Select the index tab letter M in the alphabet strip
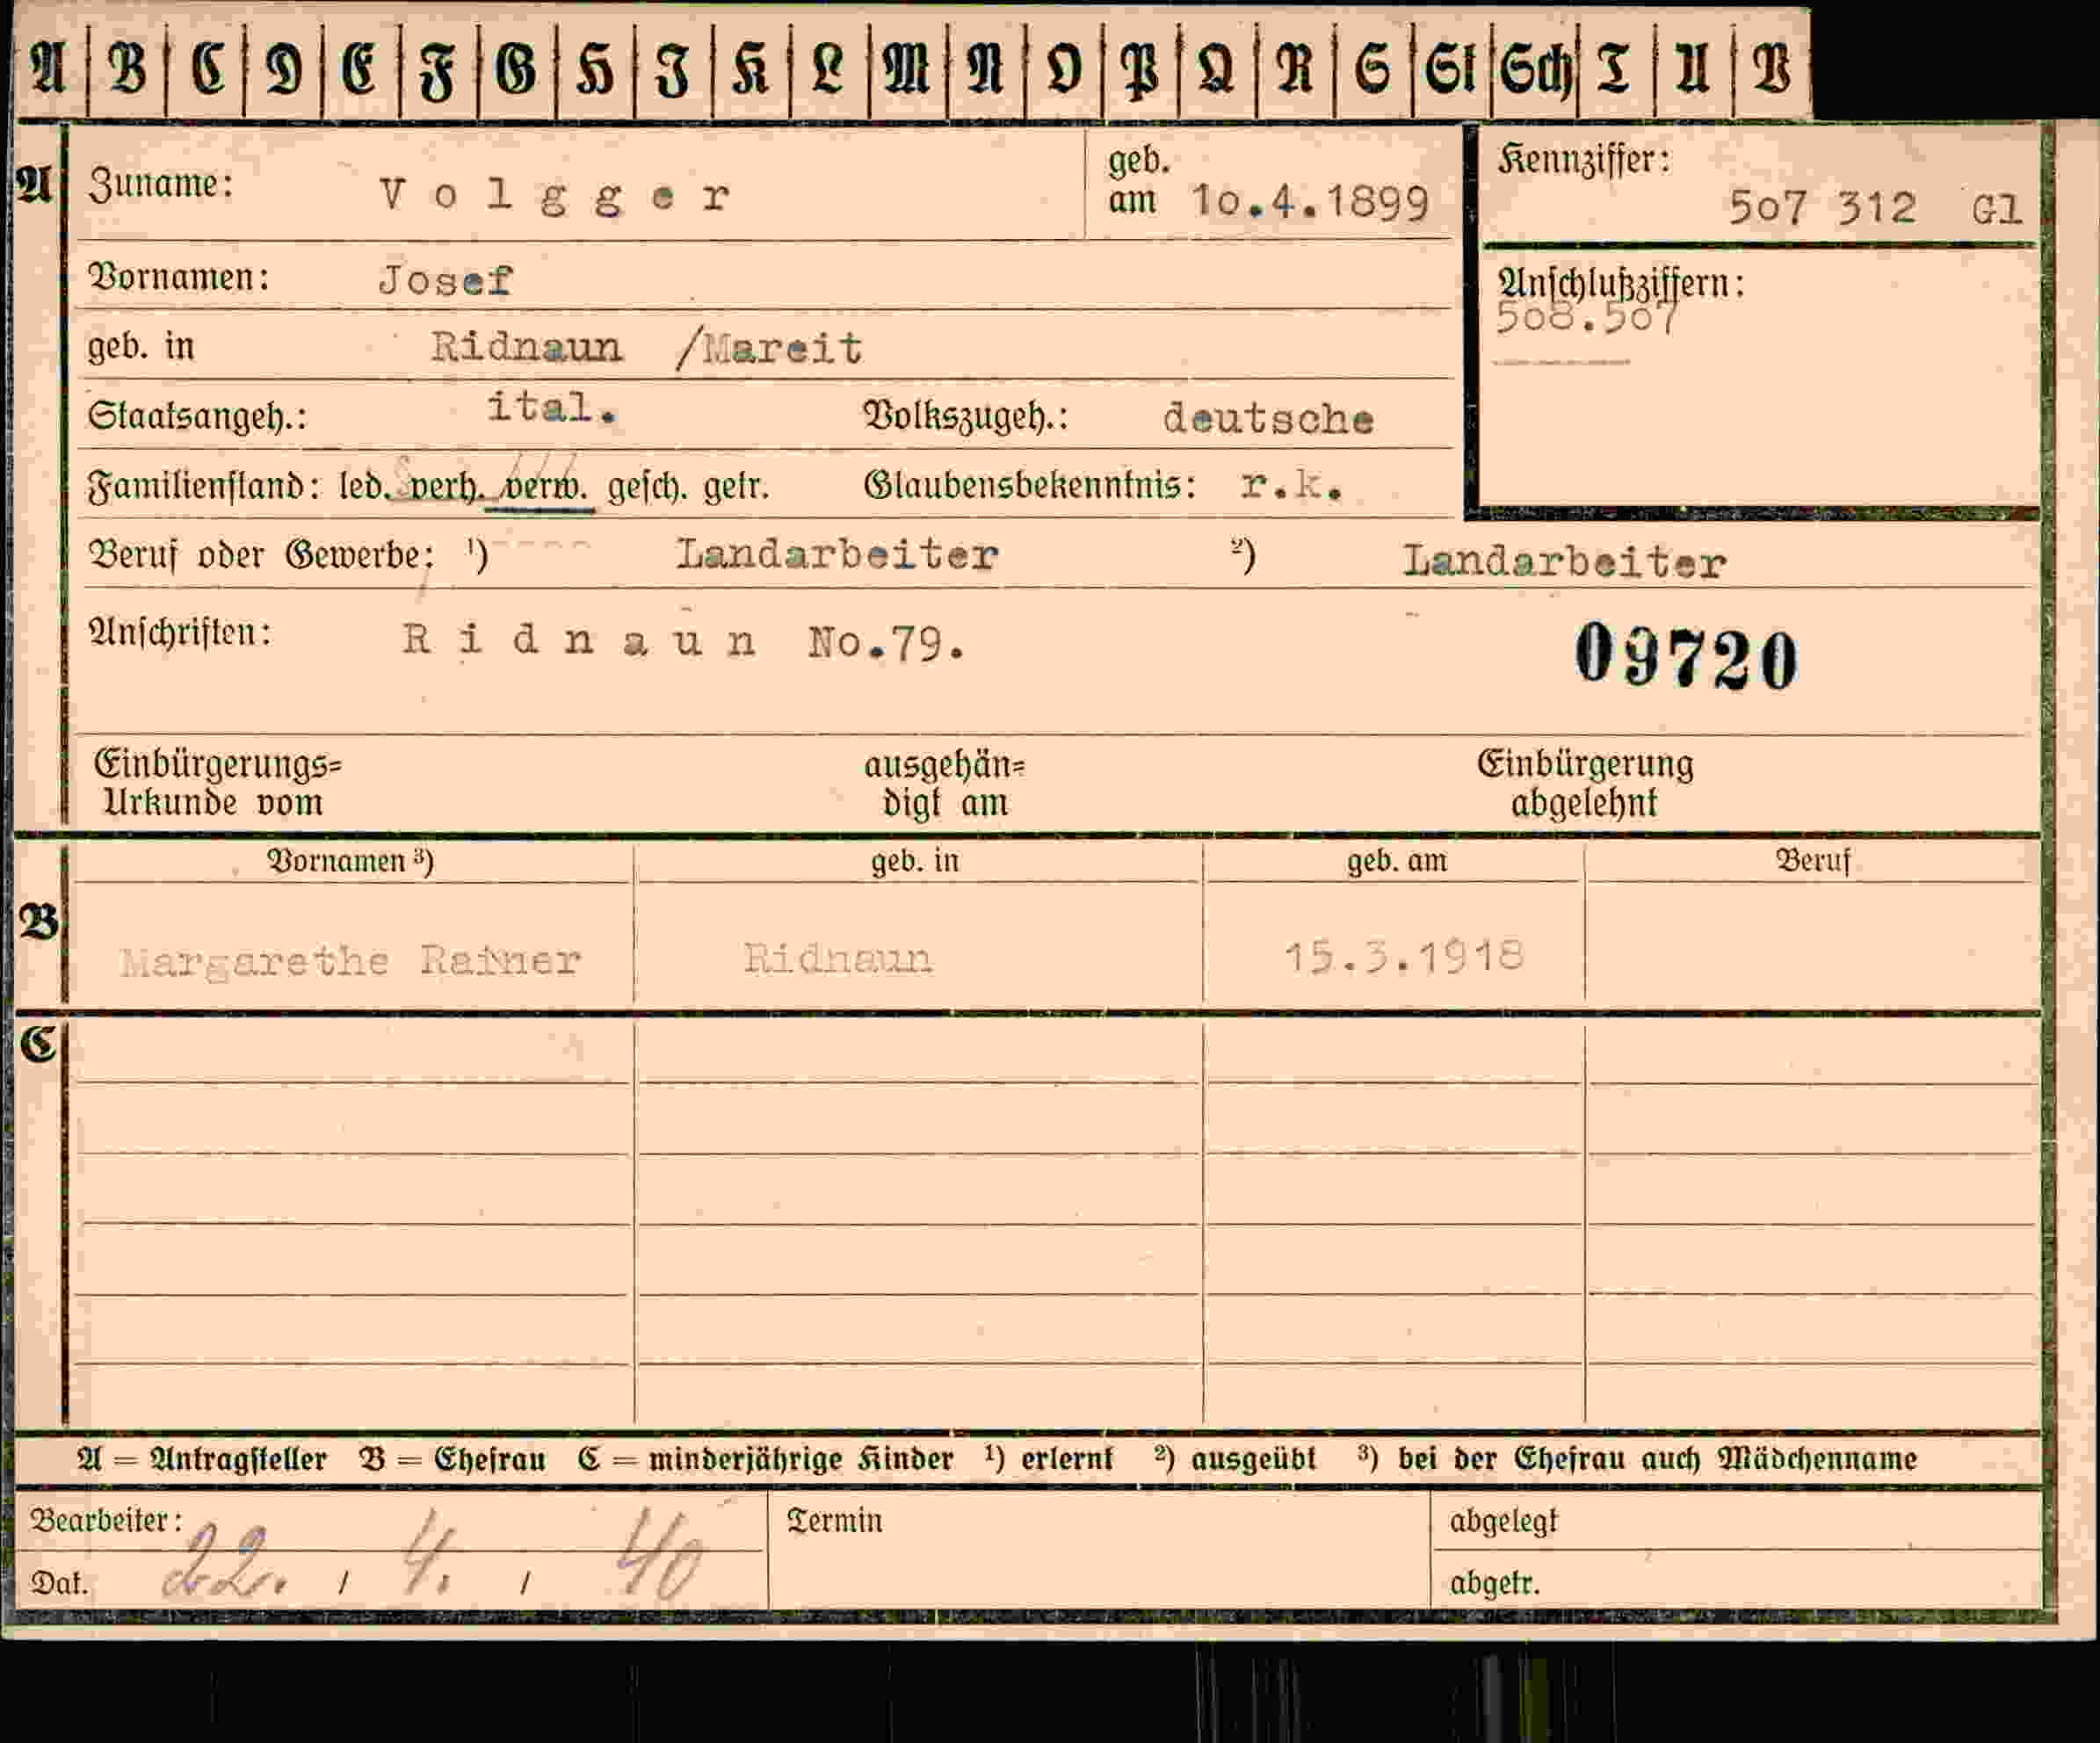 907,70
